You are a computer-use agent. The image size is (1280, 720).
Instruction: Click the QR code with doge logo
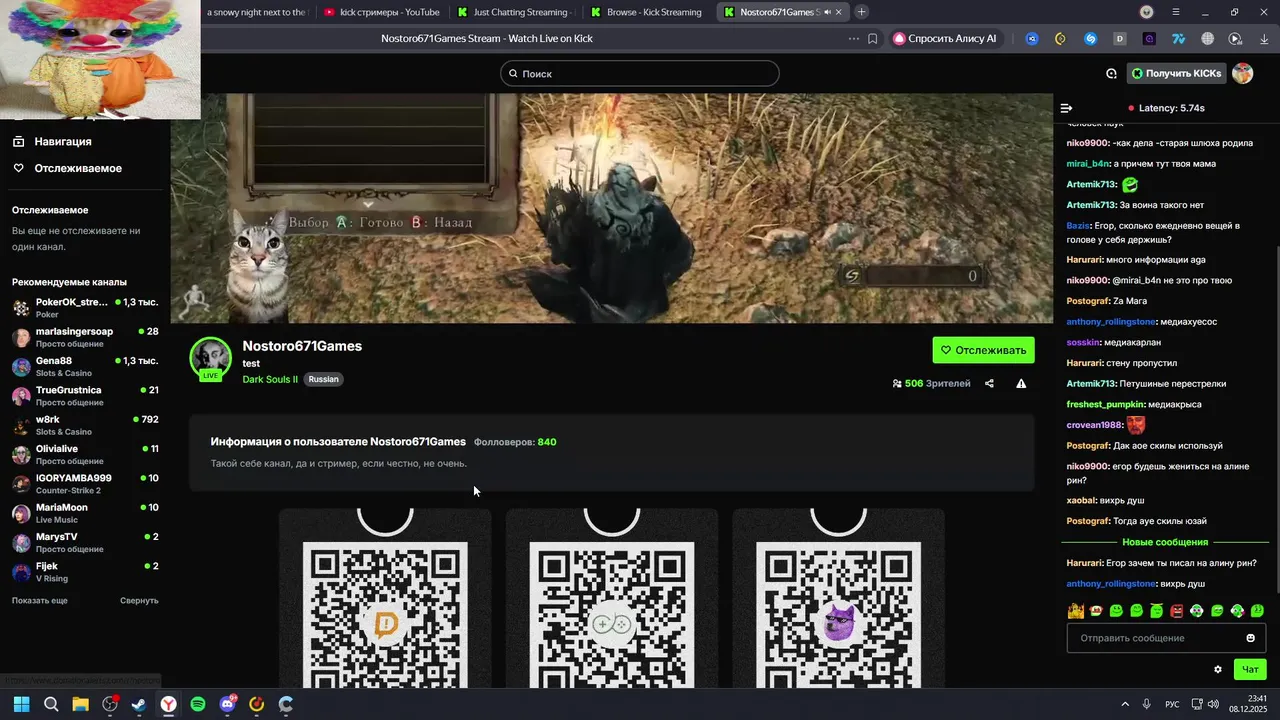(x=838, y=615)
